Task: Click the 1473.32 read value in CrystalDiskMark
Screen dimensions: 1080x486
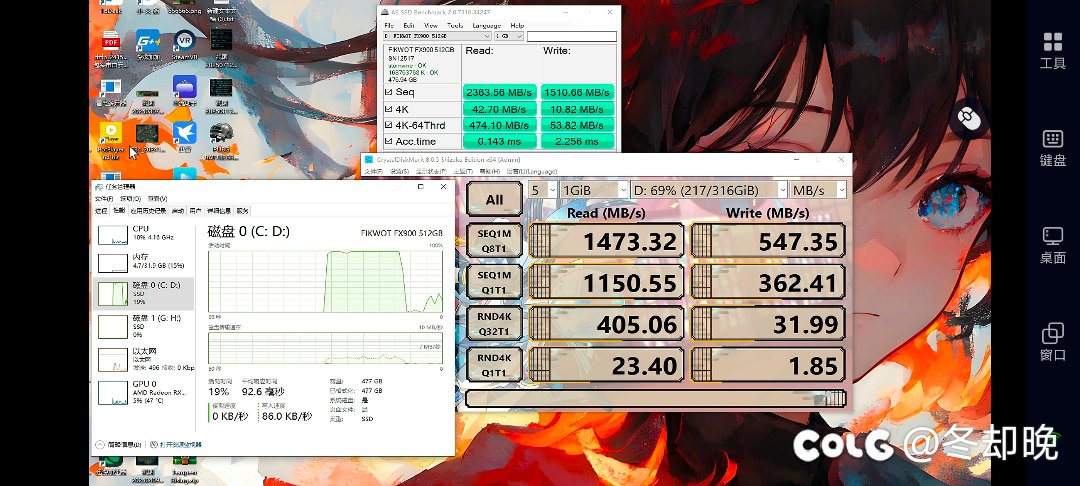Action: [x=607, y=242]
